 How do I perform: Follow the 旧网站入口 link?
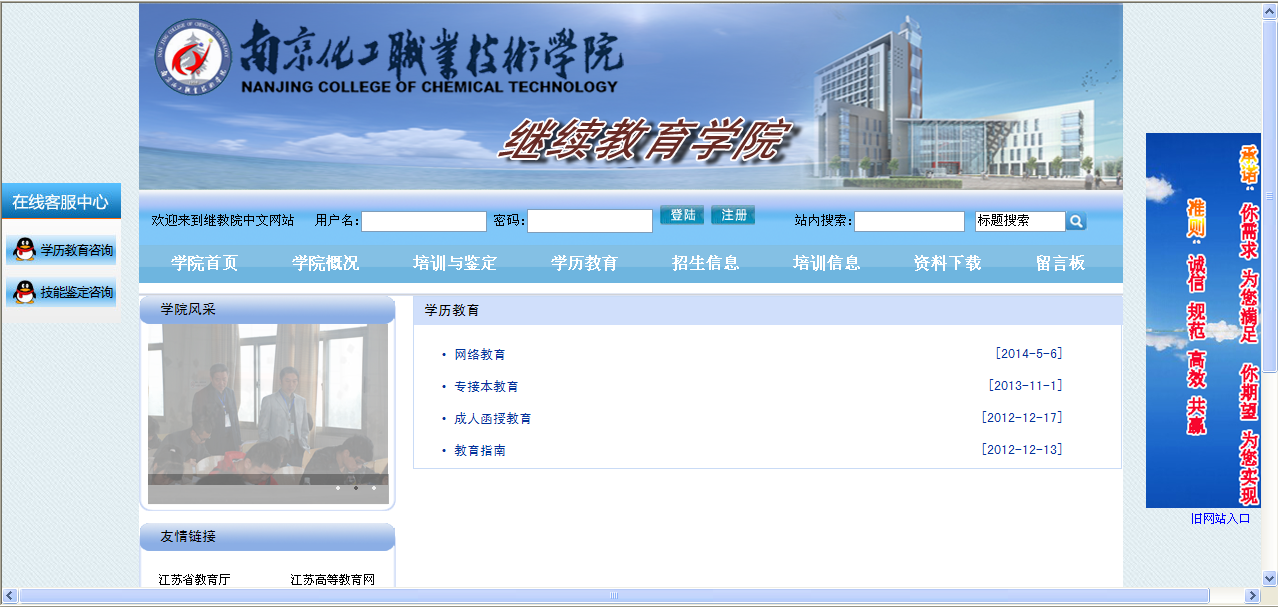click(x=1220, y=519)
